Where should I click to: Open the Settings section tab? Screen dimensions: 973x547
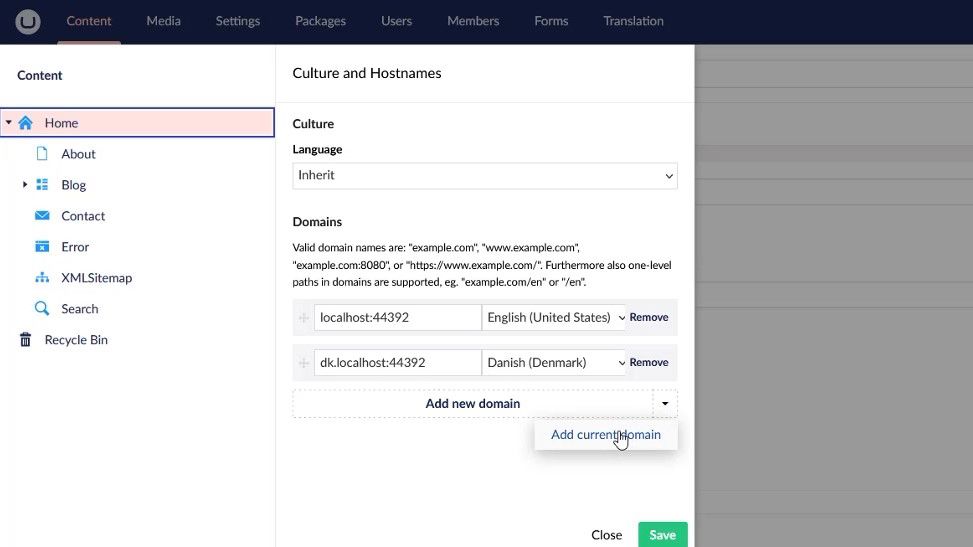(x=238, y=21)
